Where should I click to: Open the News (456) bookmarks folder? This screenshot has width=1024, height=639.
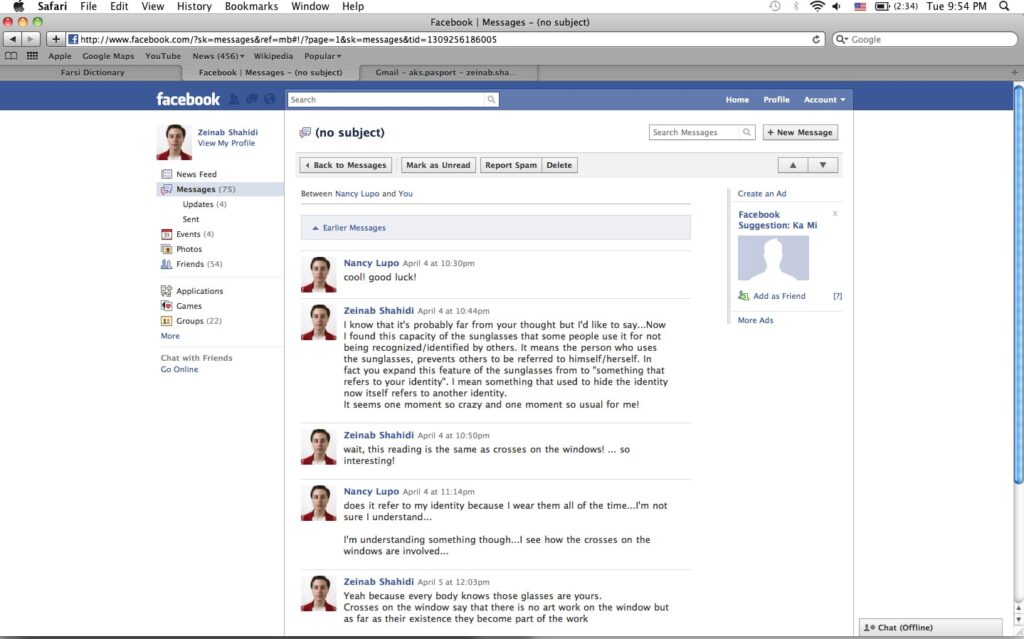[x=215, y=56]
